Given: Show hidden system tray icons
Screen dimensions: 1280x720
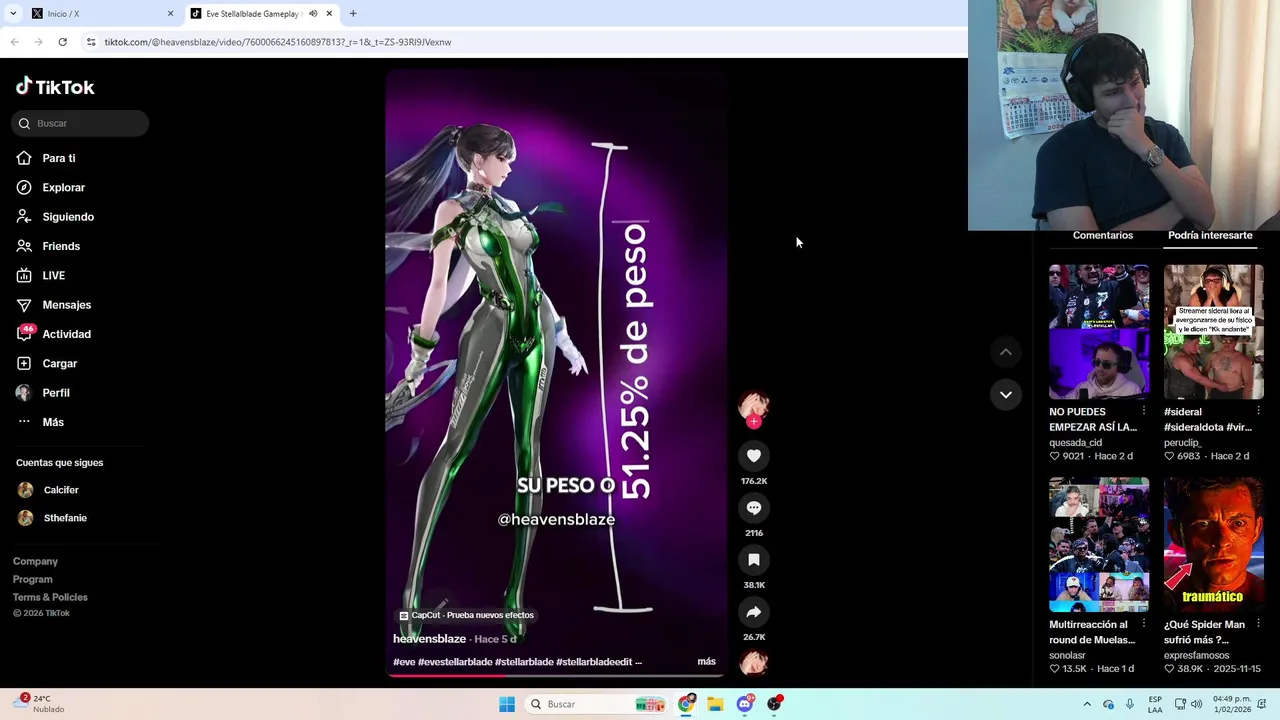Looking at the screenshot, I should [1087, 704].
